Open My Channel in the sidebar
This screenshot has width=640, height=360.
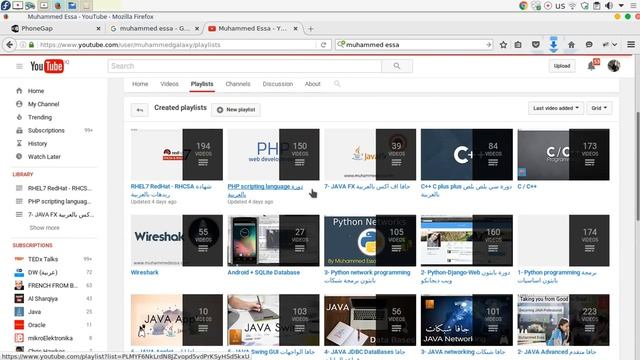click(x=43, y=104)
